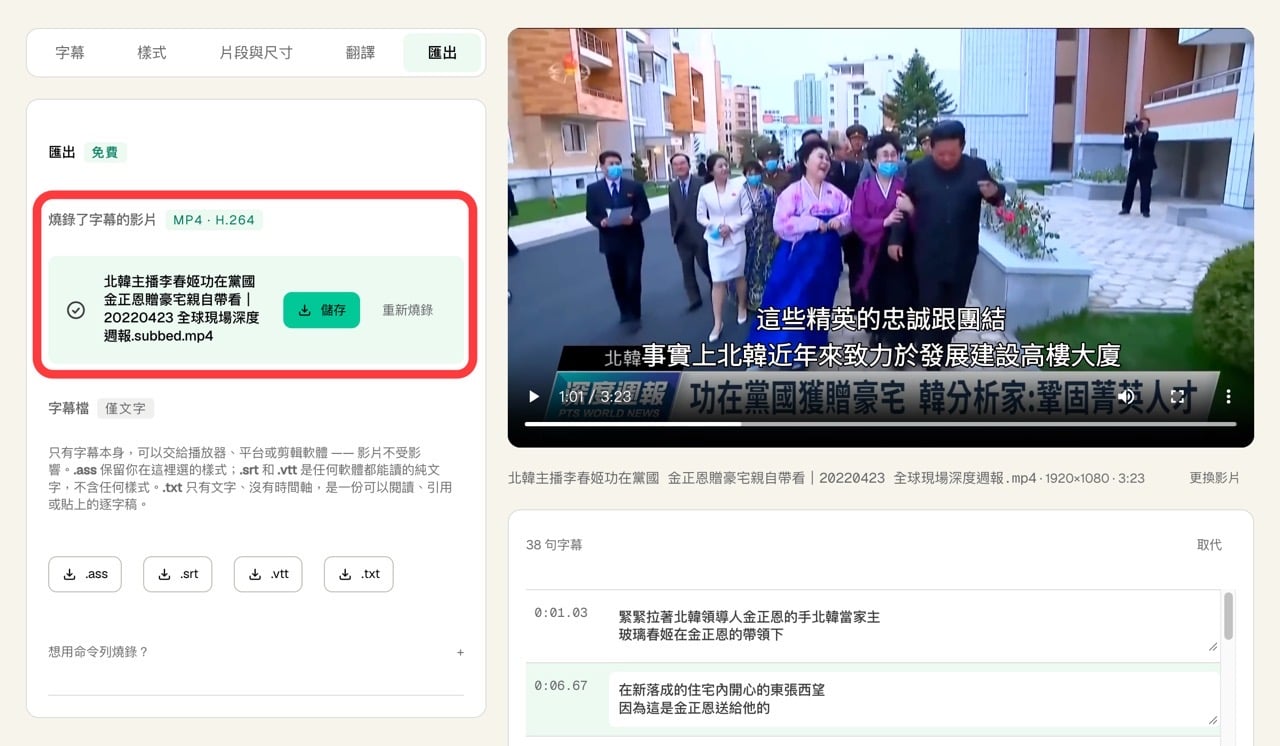Viewport: 1280px width, 746px height.
Task: Expand the 想用命令列燒錄？ section
Action: coord(256,652)
